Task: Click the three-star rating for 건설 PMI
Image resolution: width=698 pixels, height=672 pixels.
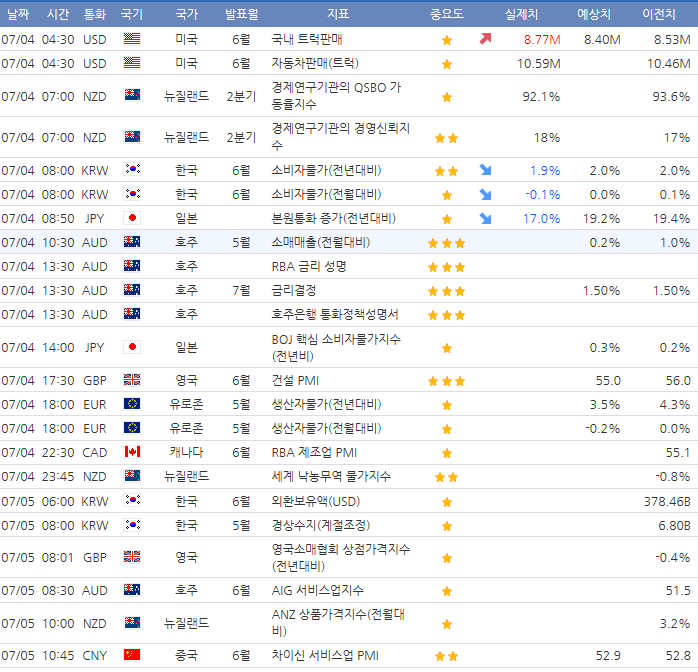Action: [x=446, y=381]
